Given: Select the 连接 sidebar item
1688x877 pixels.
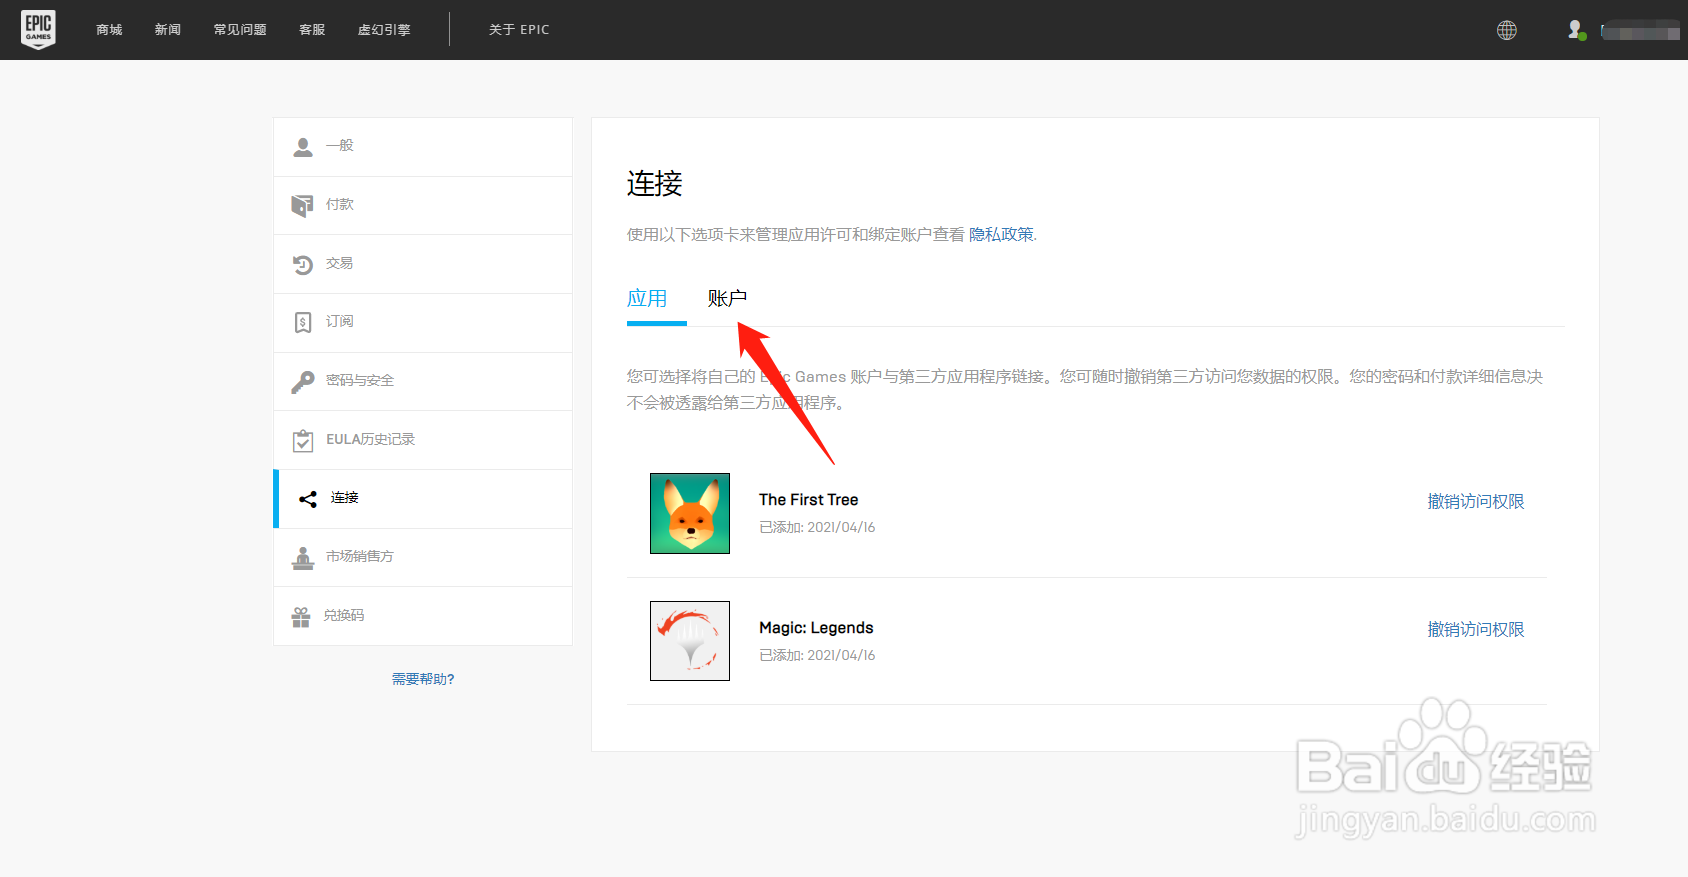Looking at the screenshot, I should 423,499.
